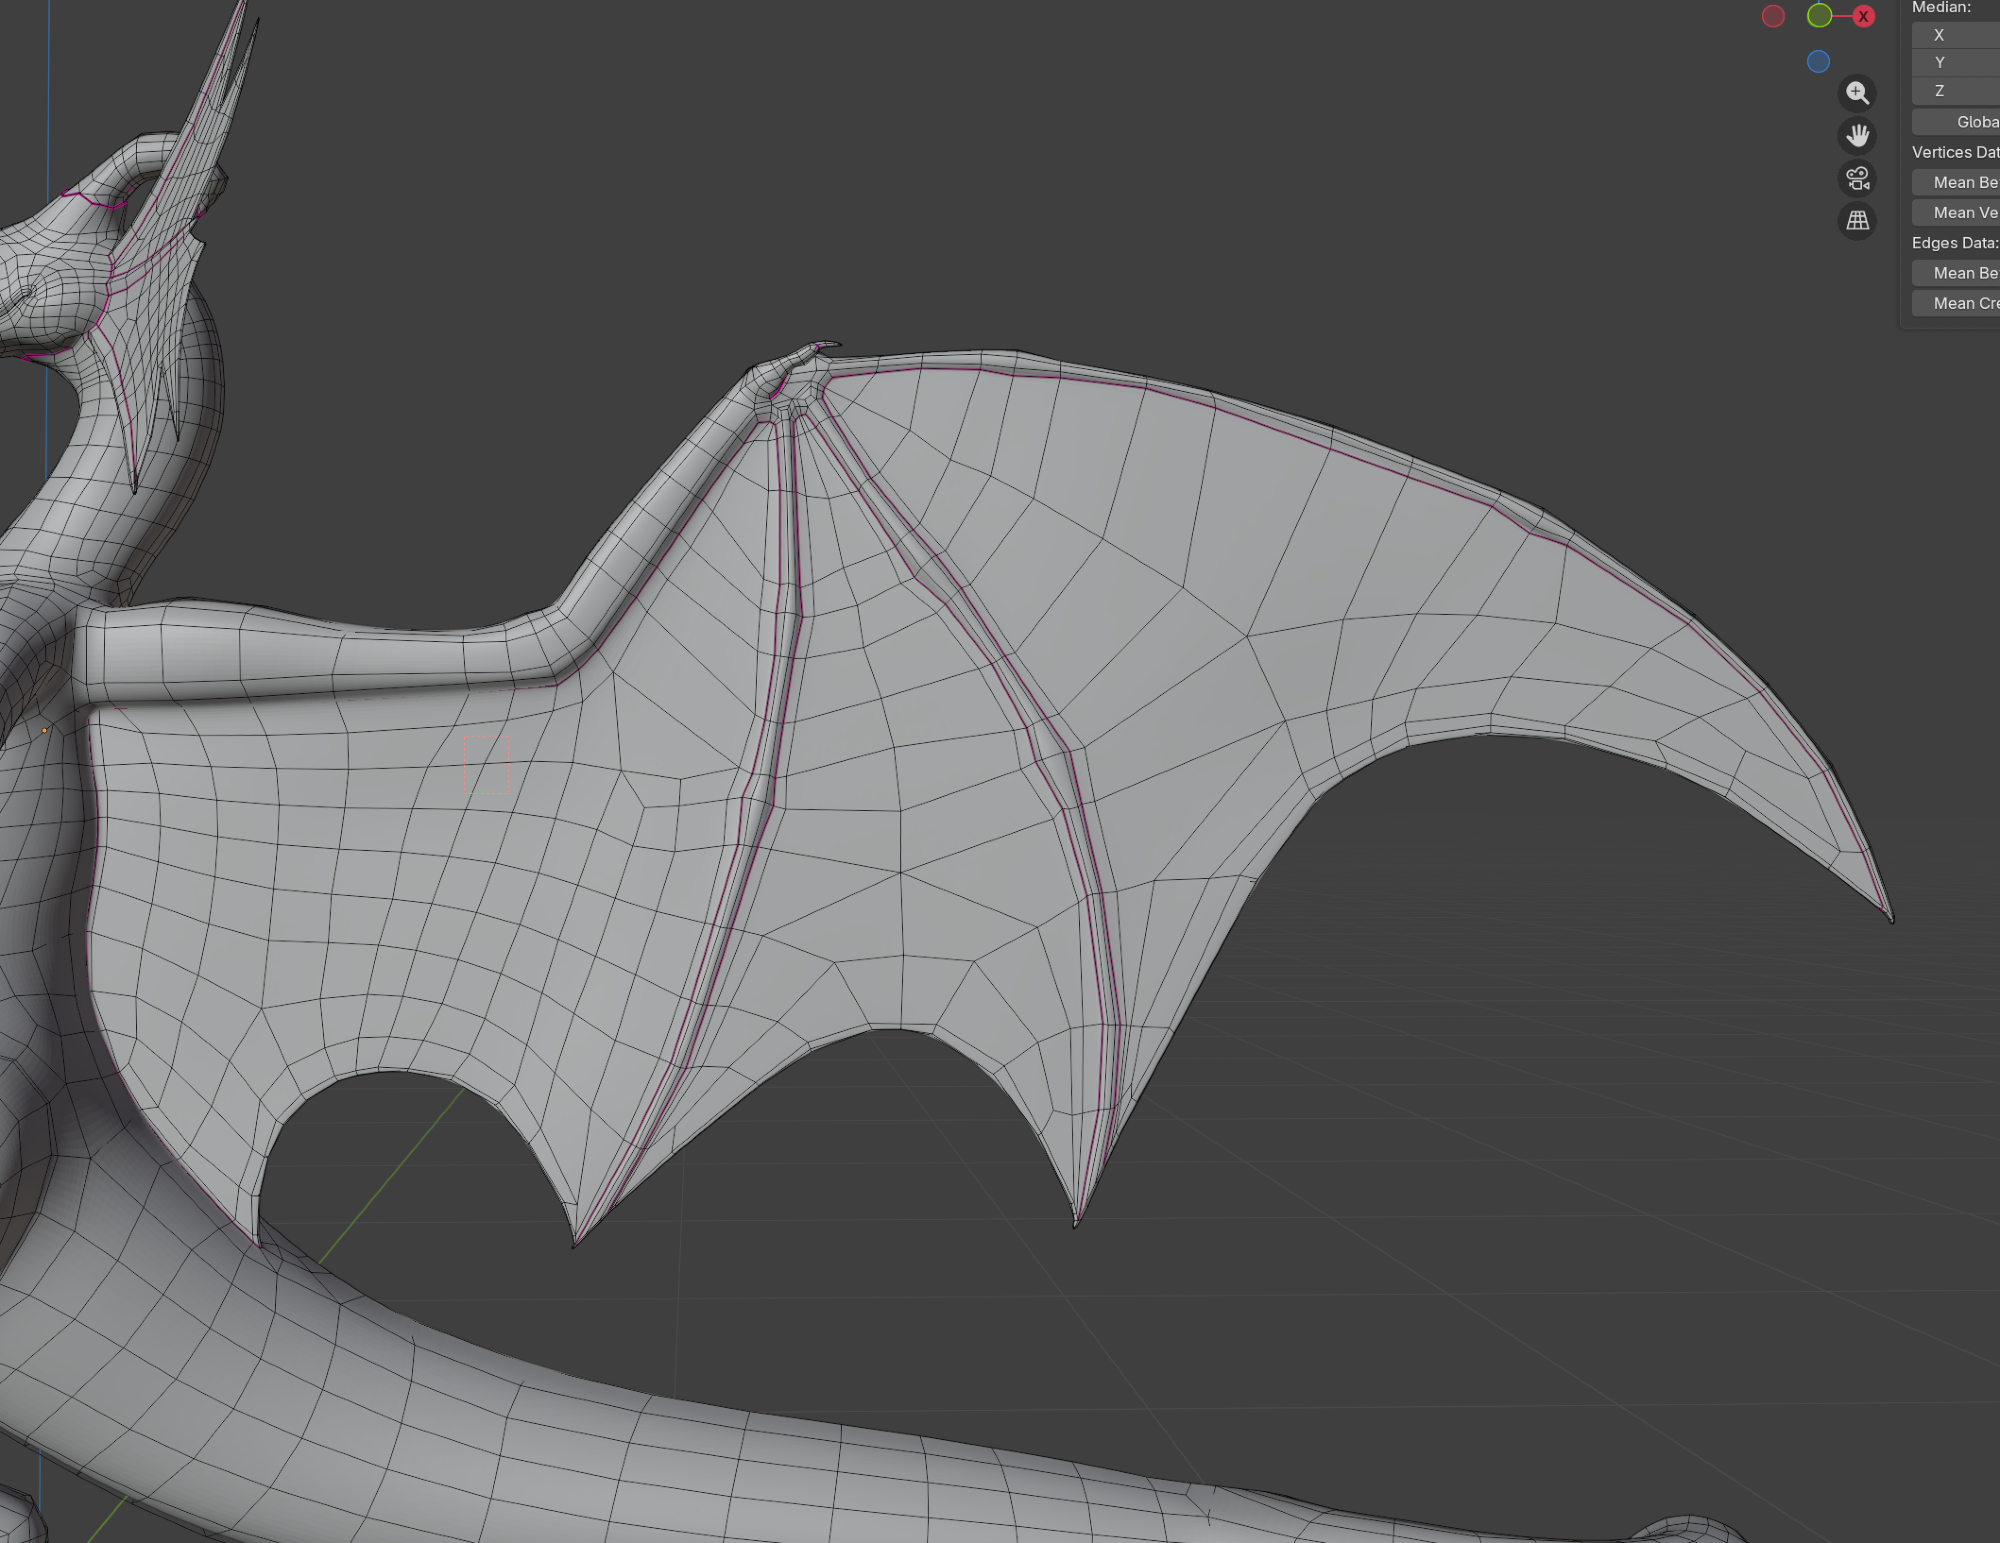Click the Median Y value field
The width and height of the screenshot is (2000, 1543).
click(x=1955, y=63)
